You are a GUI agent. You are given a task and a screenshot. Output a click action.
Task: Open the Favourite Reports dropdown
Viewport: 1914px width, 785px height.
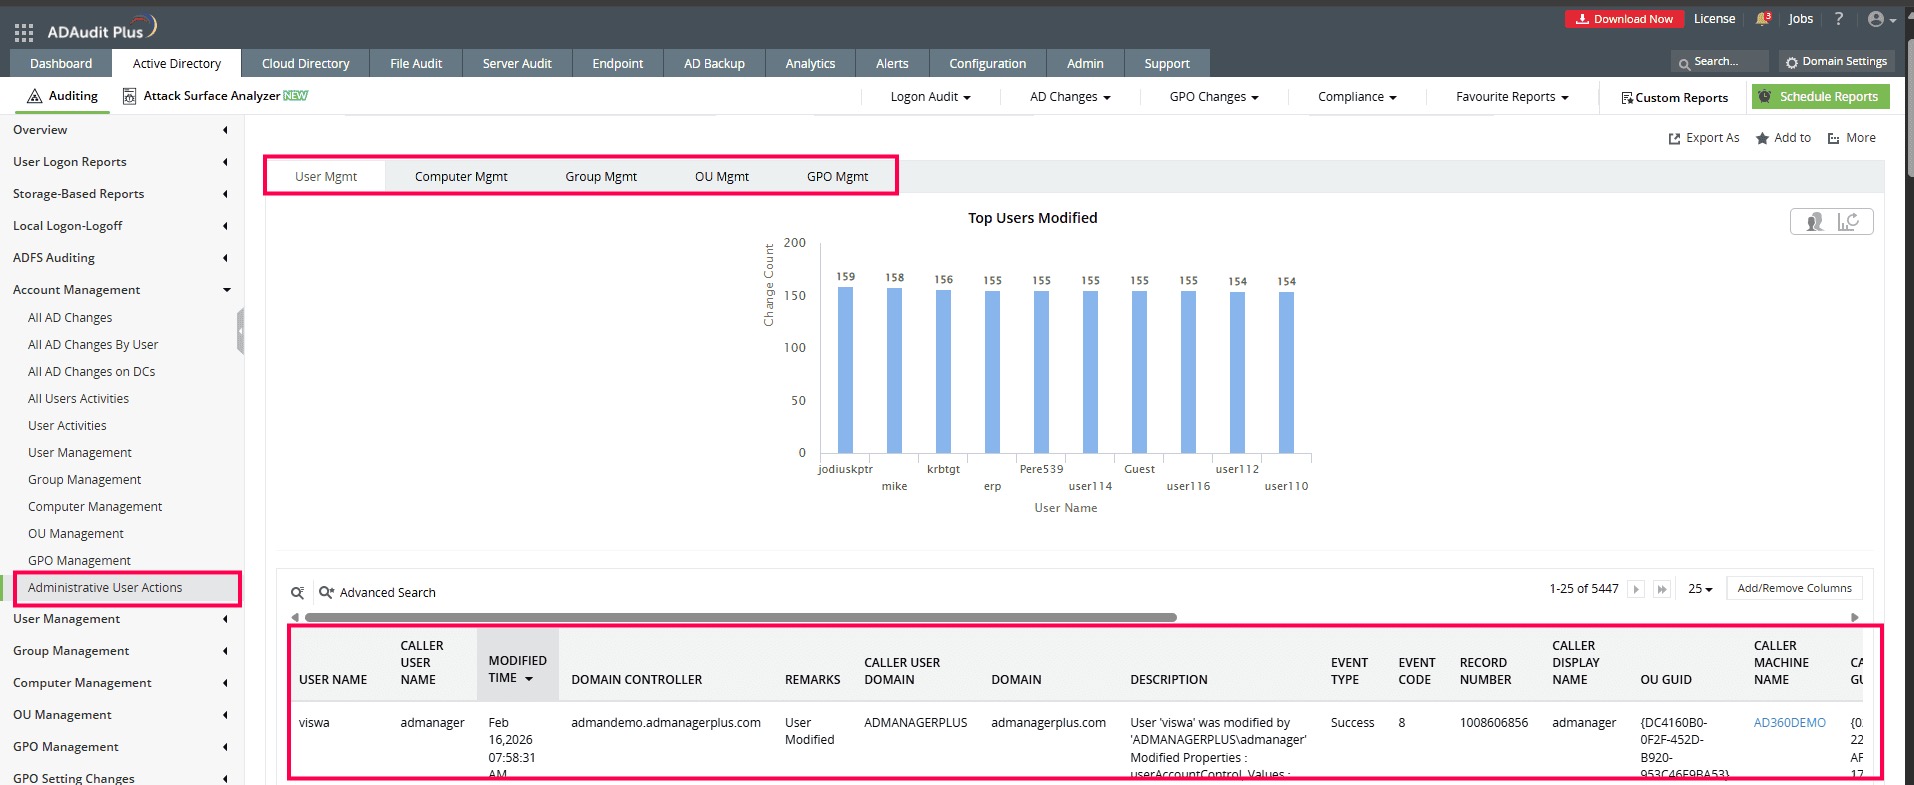[1512, 97]
